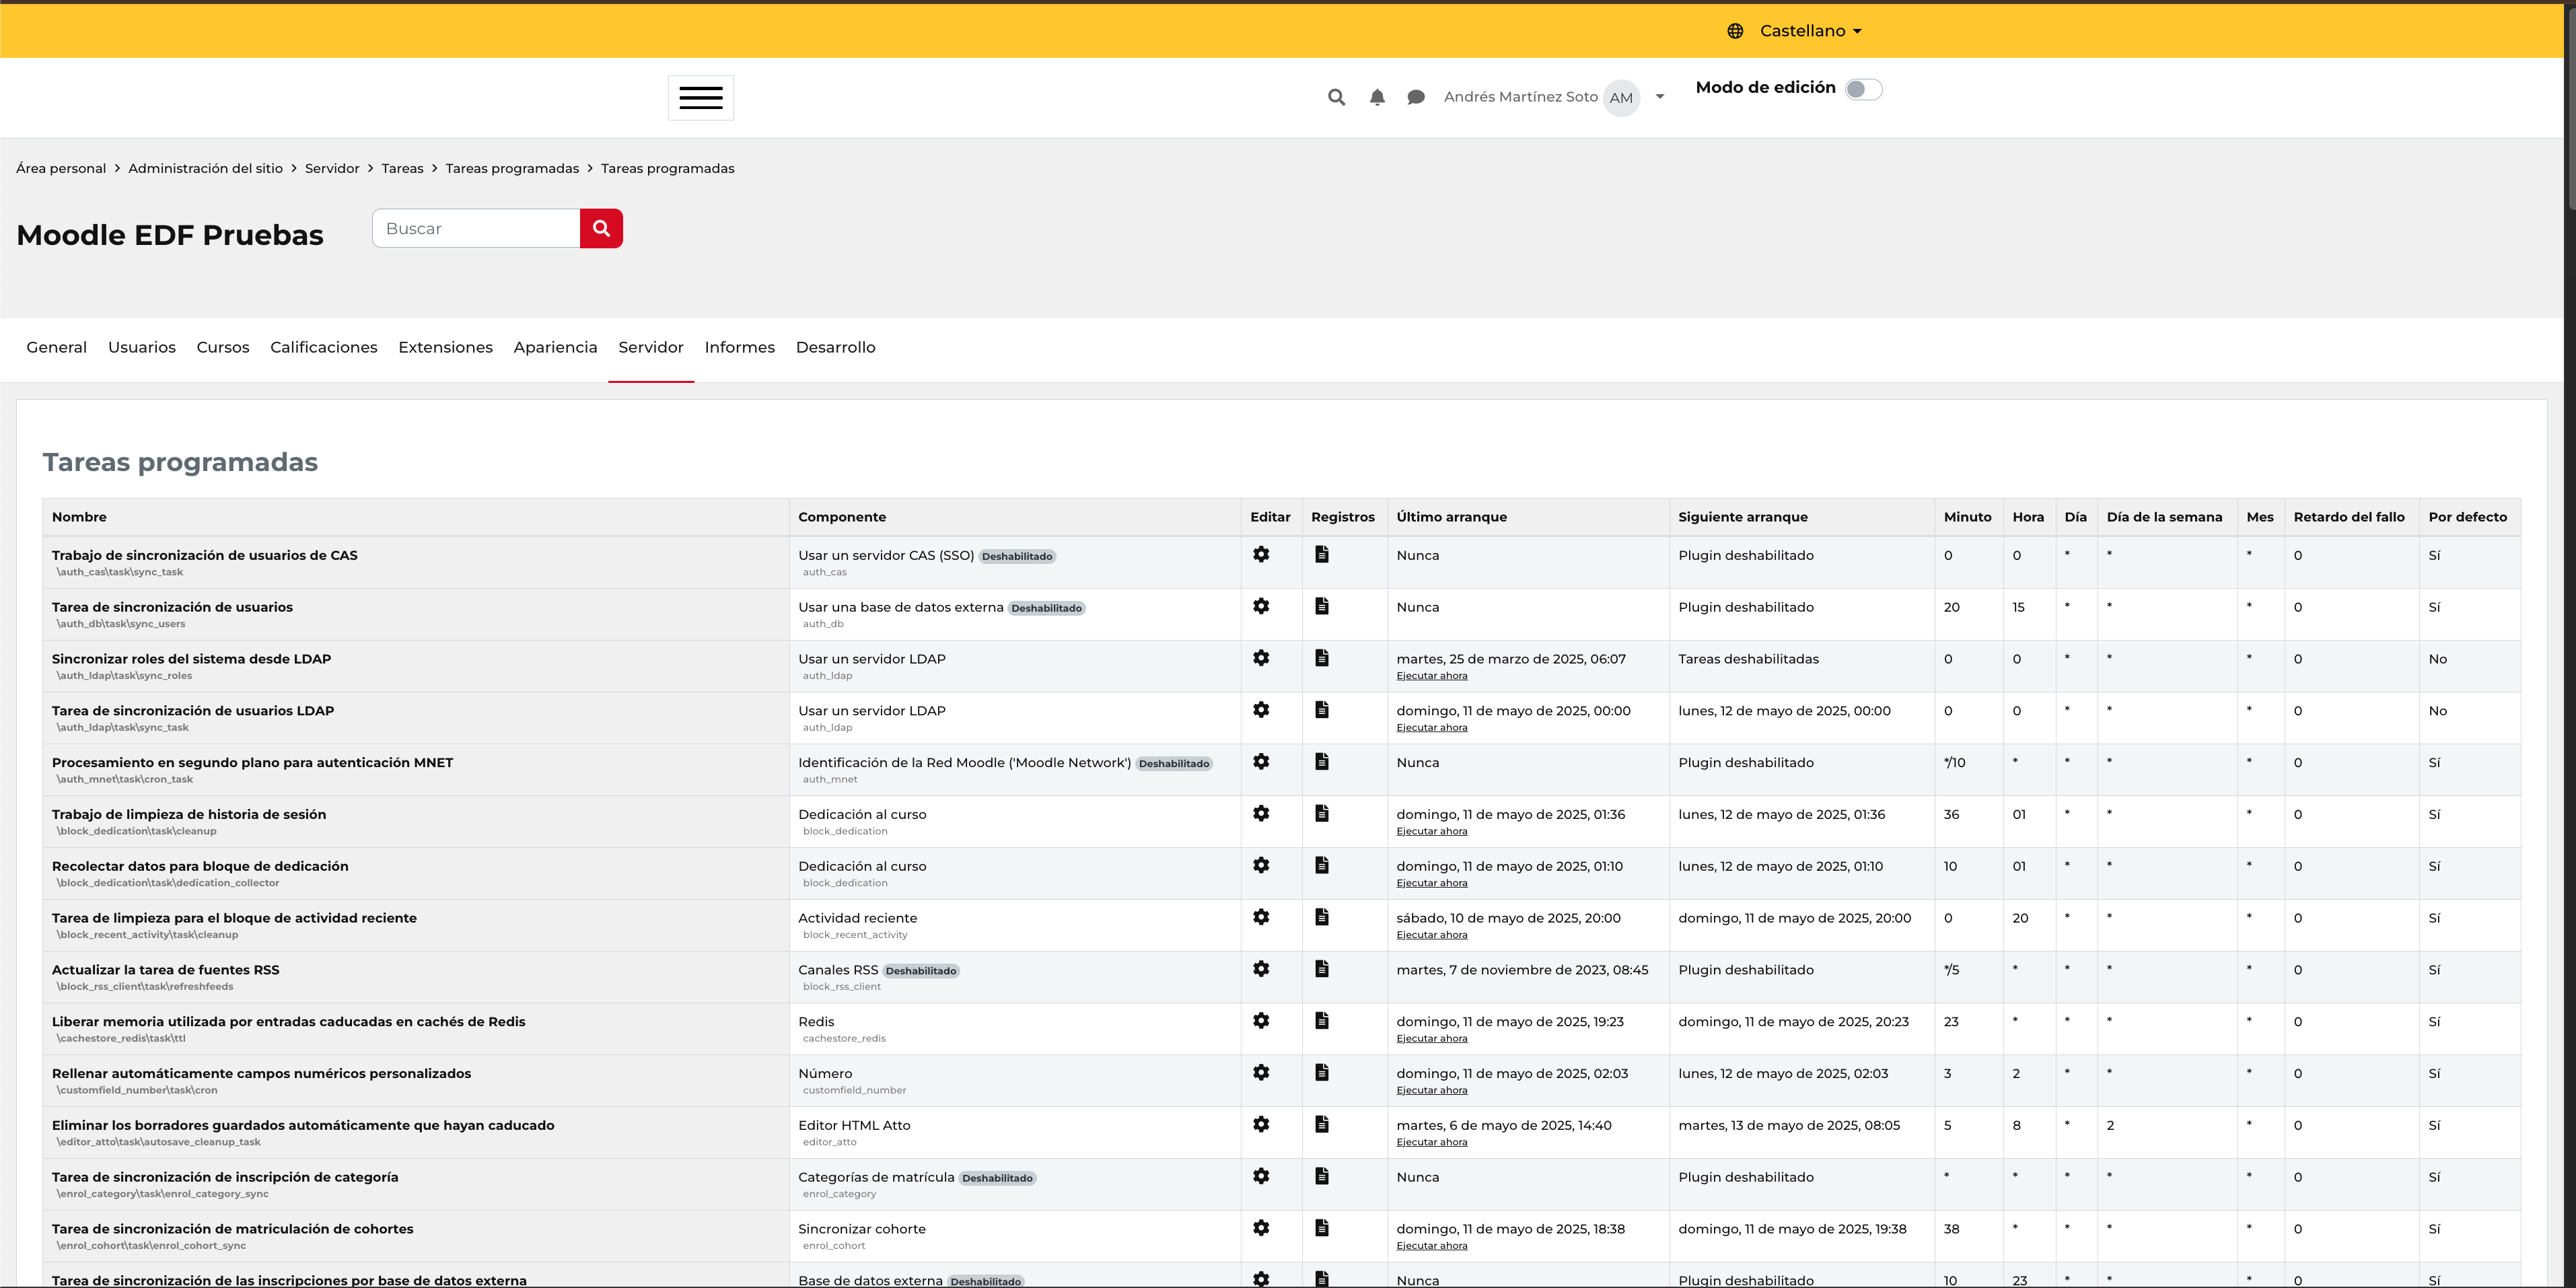Run LDAP sync roles task now

(x=1432, y=676)
